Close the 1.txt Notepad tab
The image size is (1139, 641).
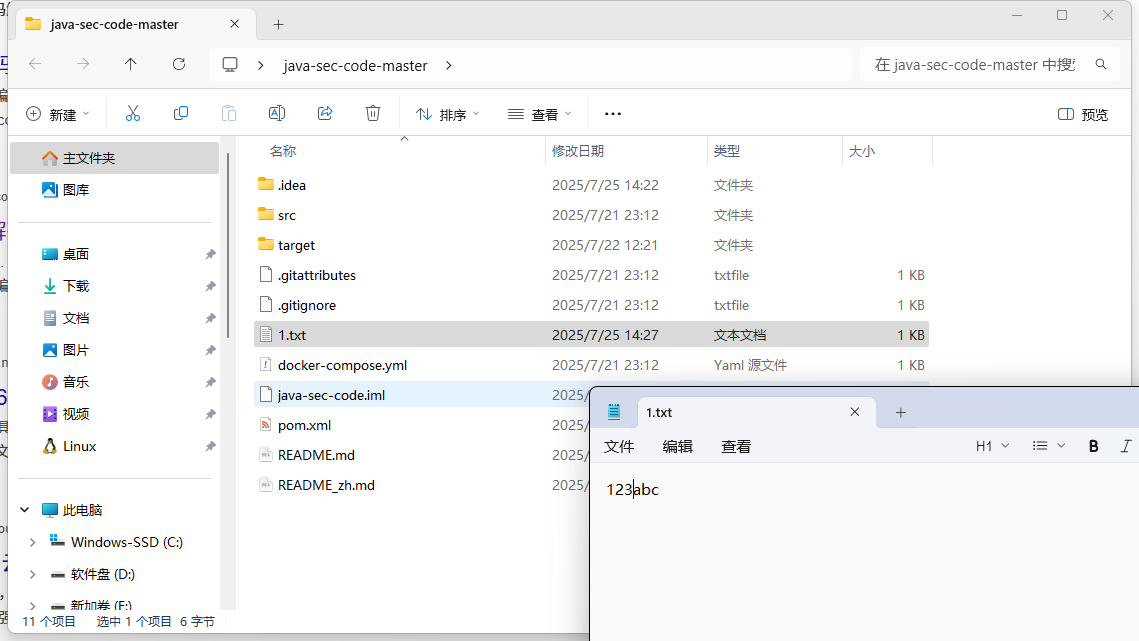coord(855,412)
